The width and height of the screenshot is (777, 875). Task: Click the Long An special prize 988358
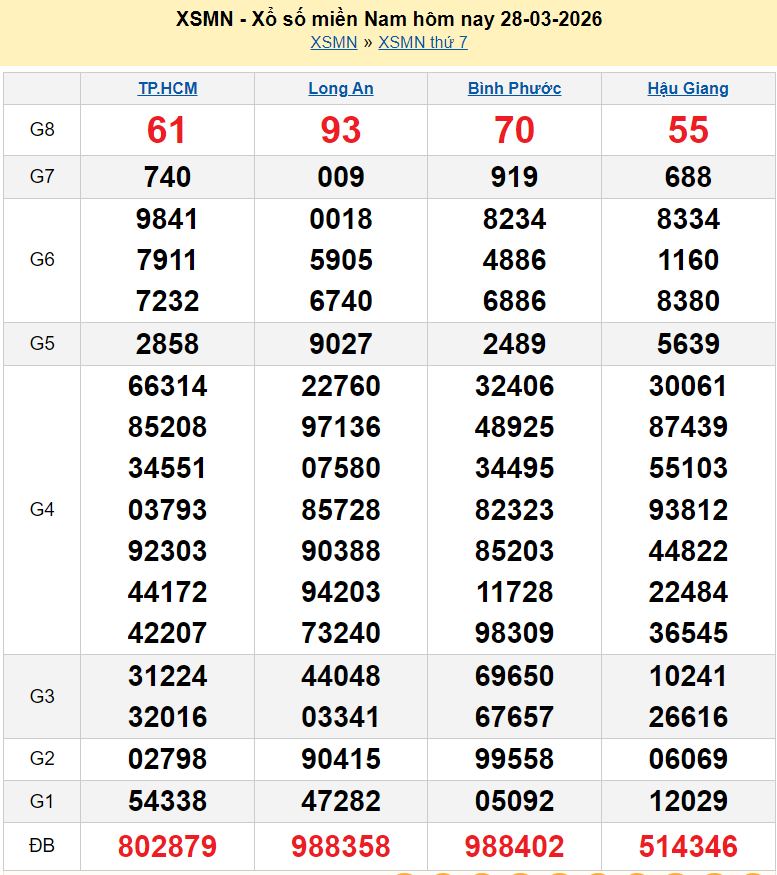341,847
